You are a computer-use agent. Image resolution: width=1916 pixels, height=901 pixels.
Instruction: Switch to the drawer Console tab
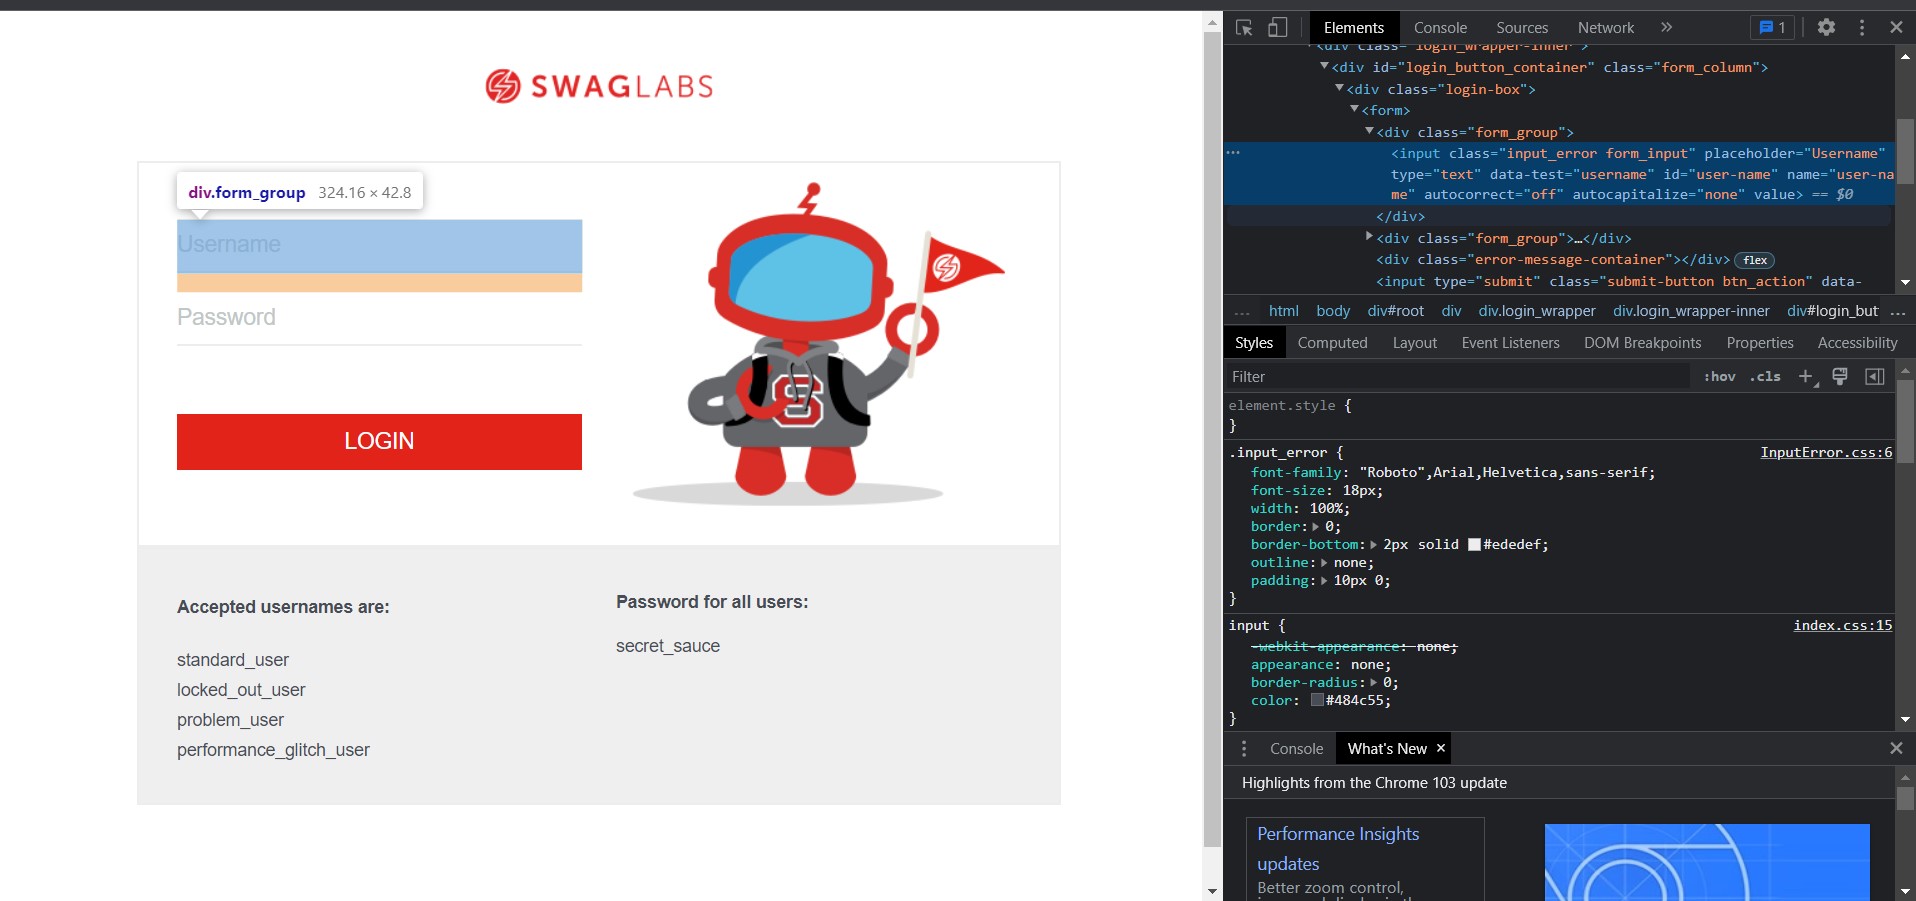[1296, 749]
